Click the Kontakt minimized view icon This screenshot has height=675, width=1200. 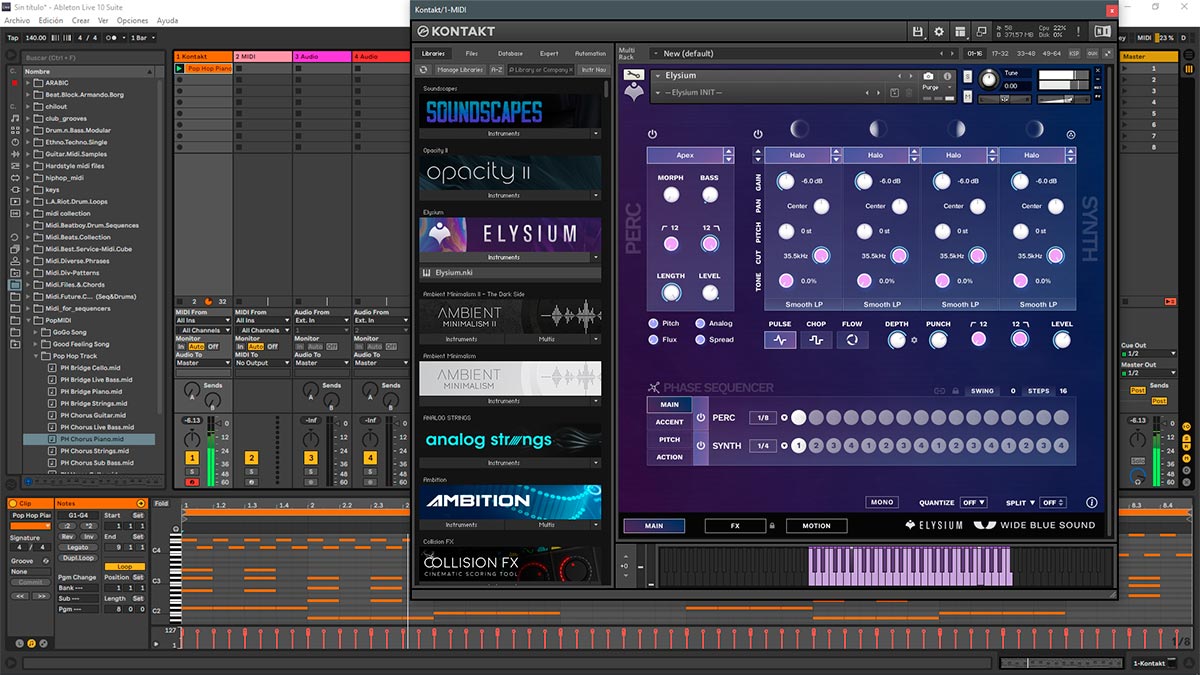983,32
